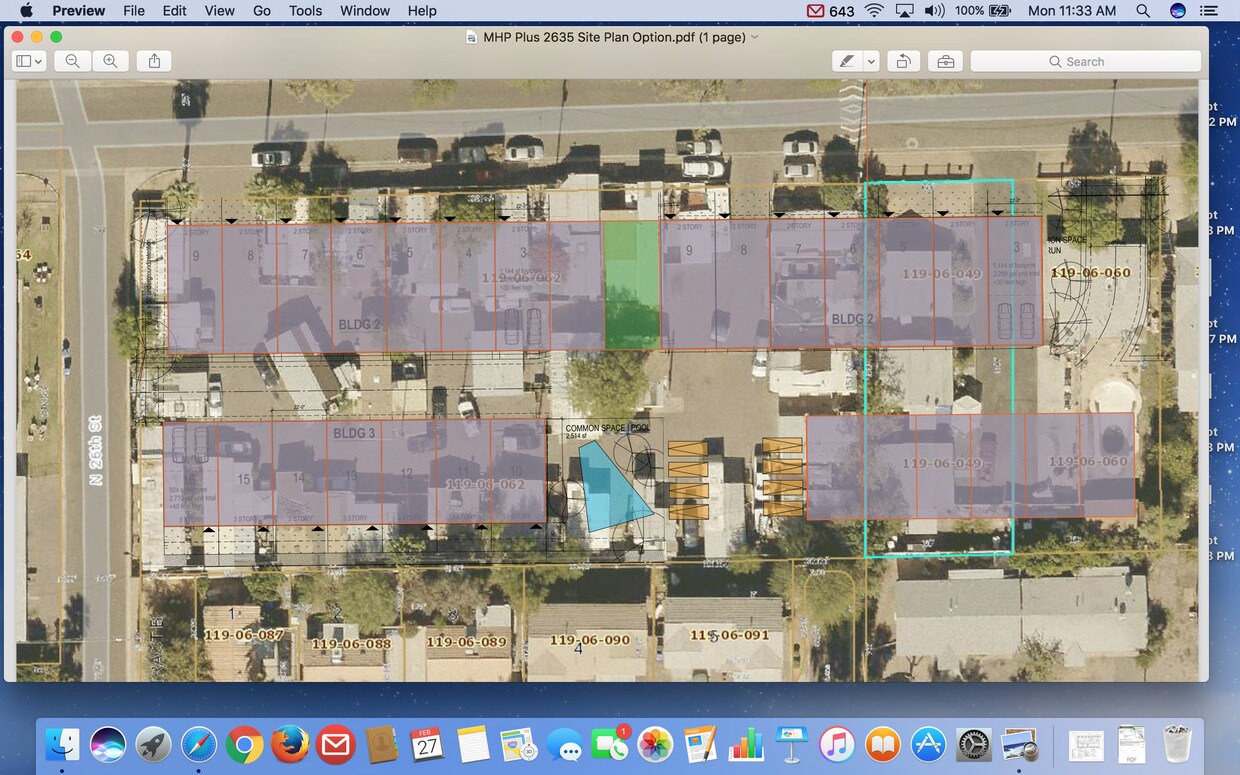The width and height of the screenshot is (1240, 775).
Task: Open iBooks from the Dock
Action: 883,745
